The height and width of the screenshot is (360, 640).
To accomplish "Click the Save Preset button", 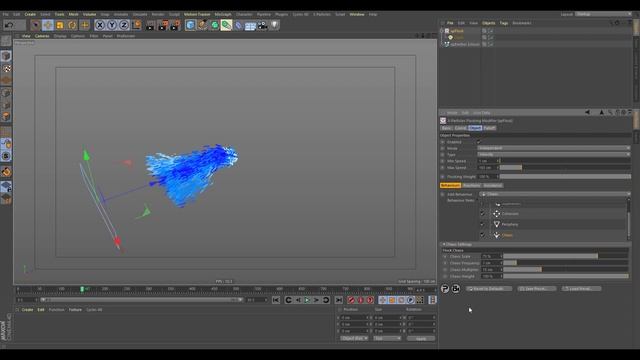I will click(x=536, y=289).
